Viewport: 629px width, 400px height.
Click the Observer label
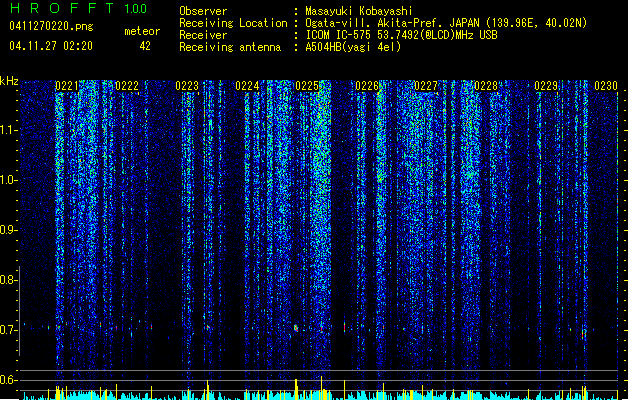coord(203,11)
